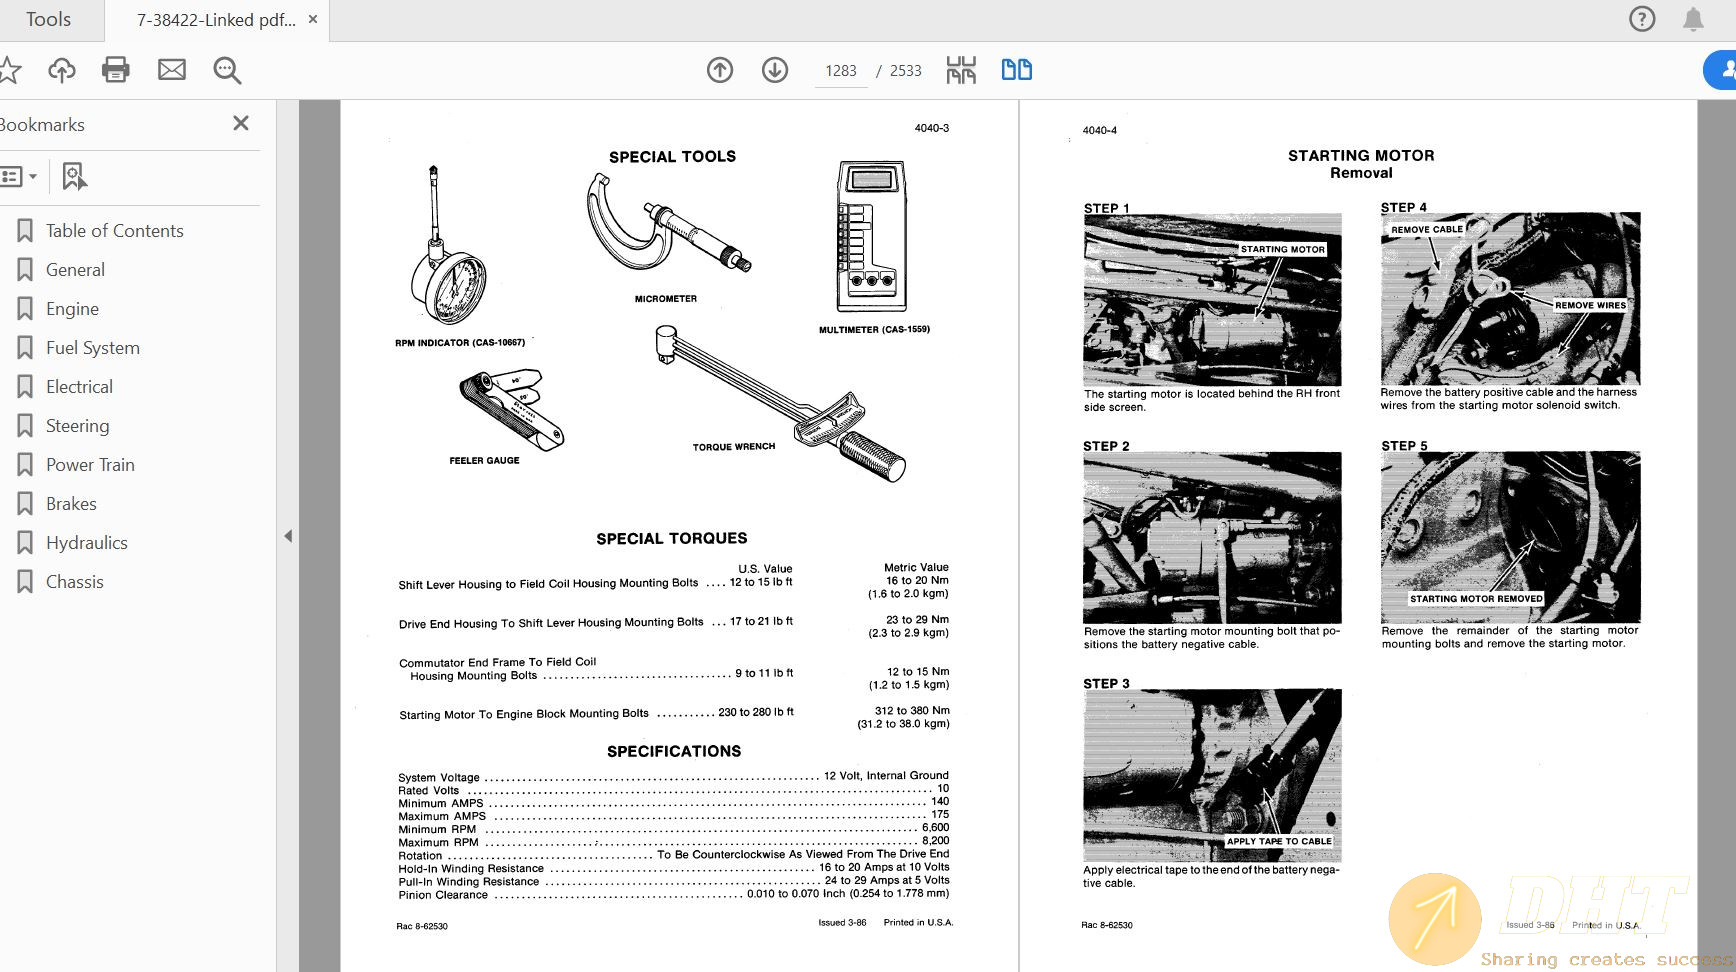1736x972 pixels.
Task: Select the Hydraulics bookmark entry
Action: (86, 542)
